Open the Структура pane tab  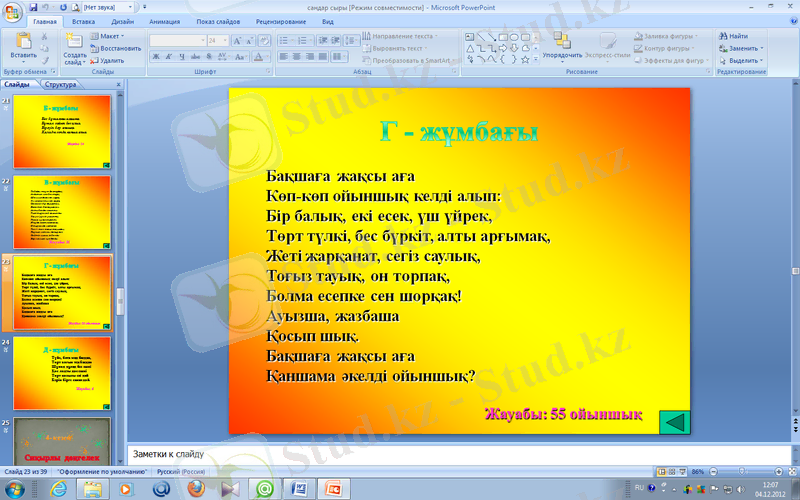pyautogui.click(x=60, y=85)
